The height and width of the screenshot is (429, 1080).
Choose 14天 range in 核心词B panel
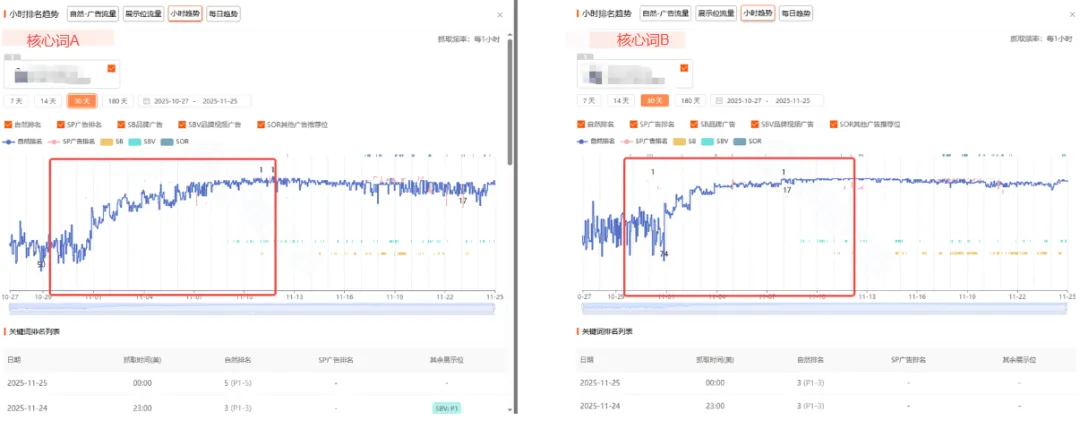click(x=621, y=101)
